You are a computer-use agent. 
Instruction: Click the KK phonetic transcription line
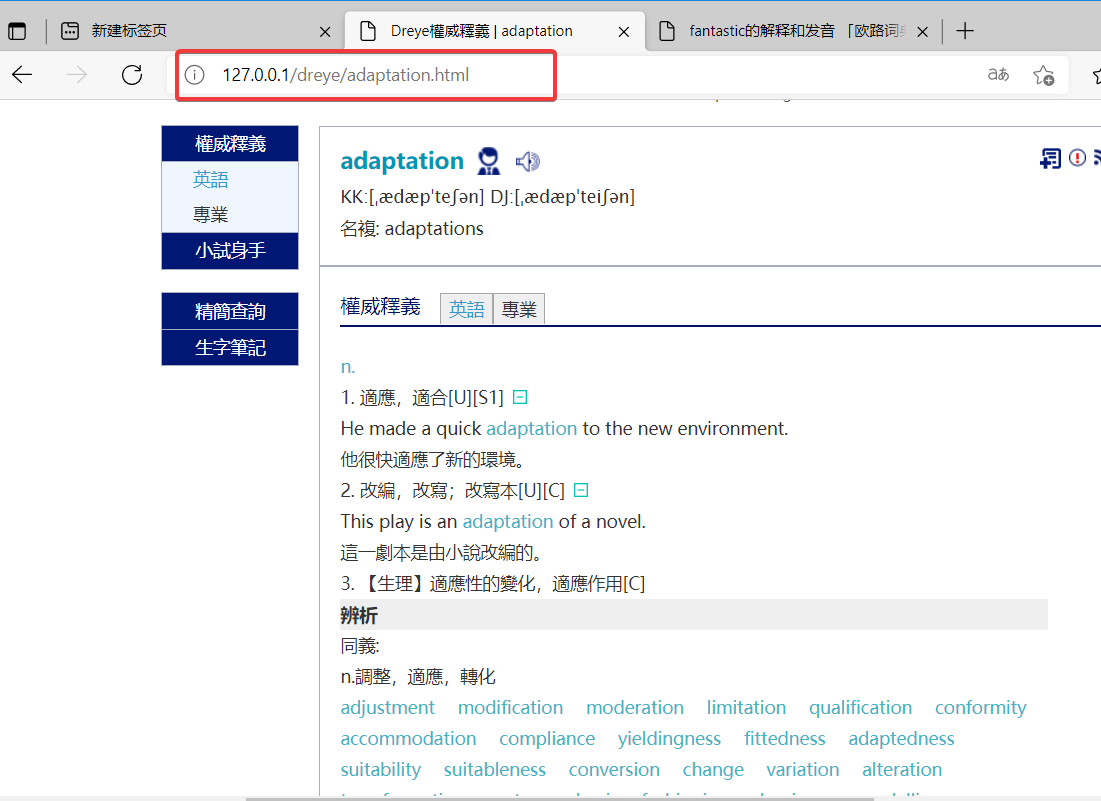pyautogui.click(x=488, y=197)
